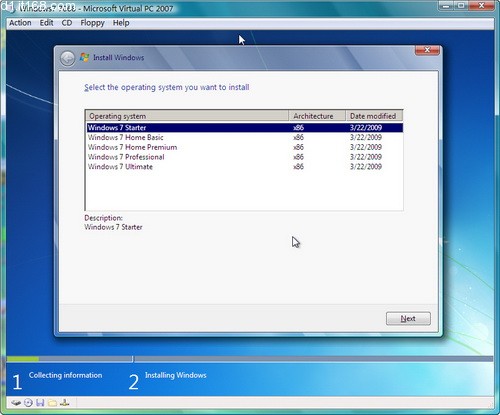This screenshot has height=415, width=500.
Task: Close the Install Windows dialog
Action: tap(427, 50)
